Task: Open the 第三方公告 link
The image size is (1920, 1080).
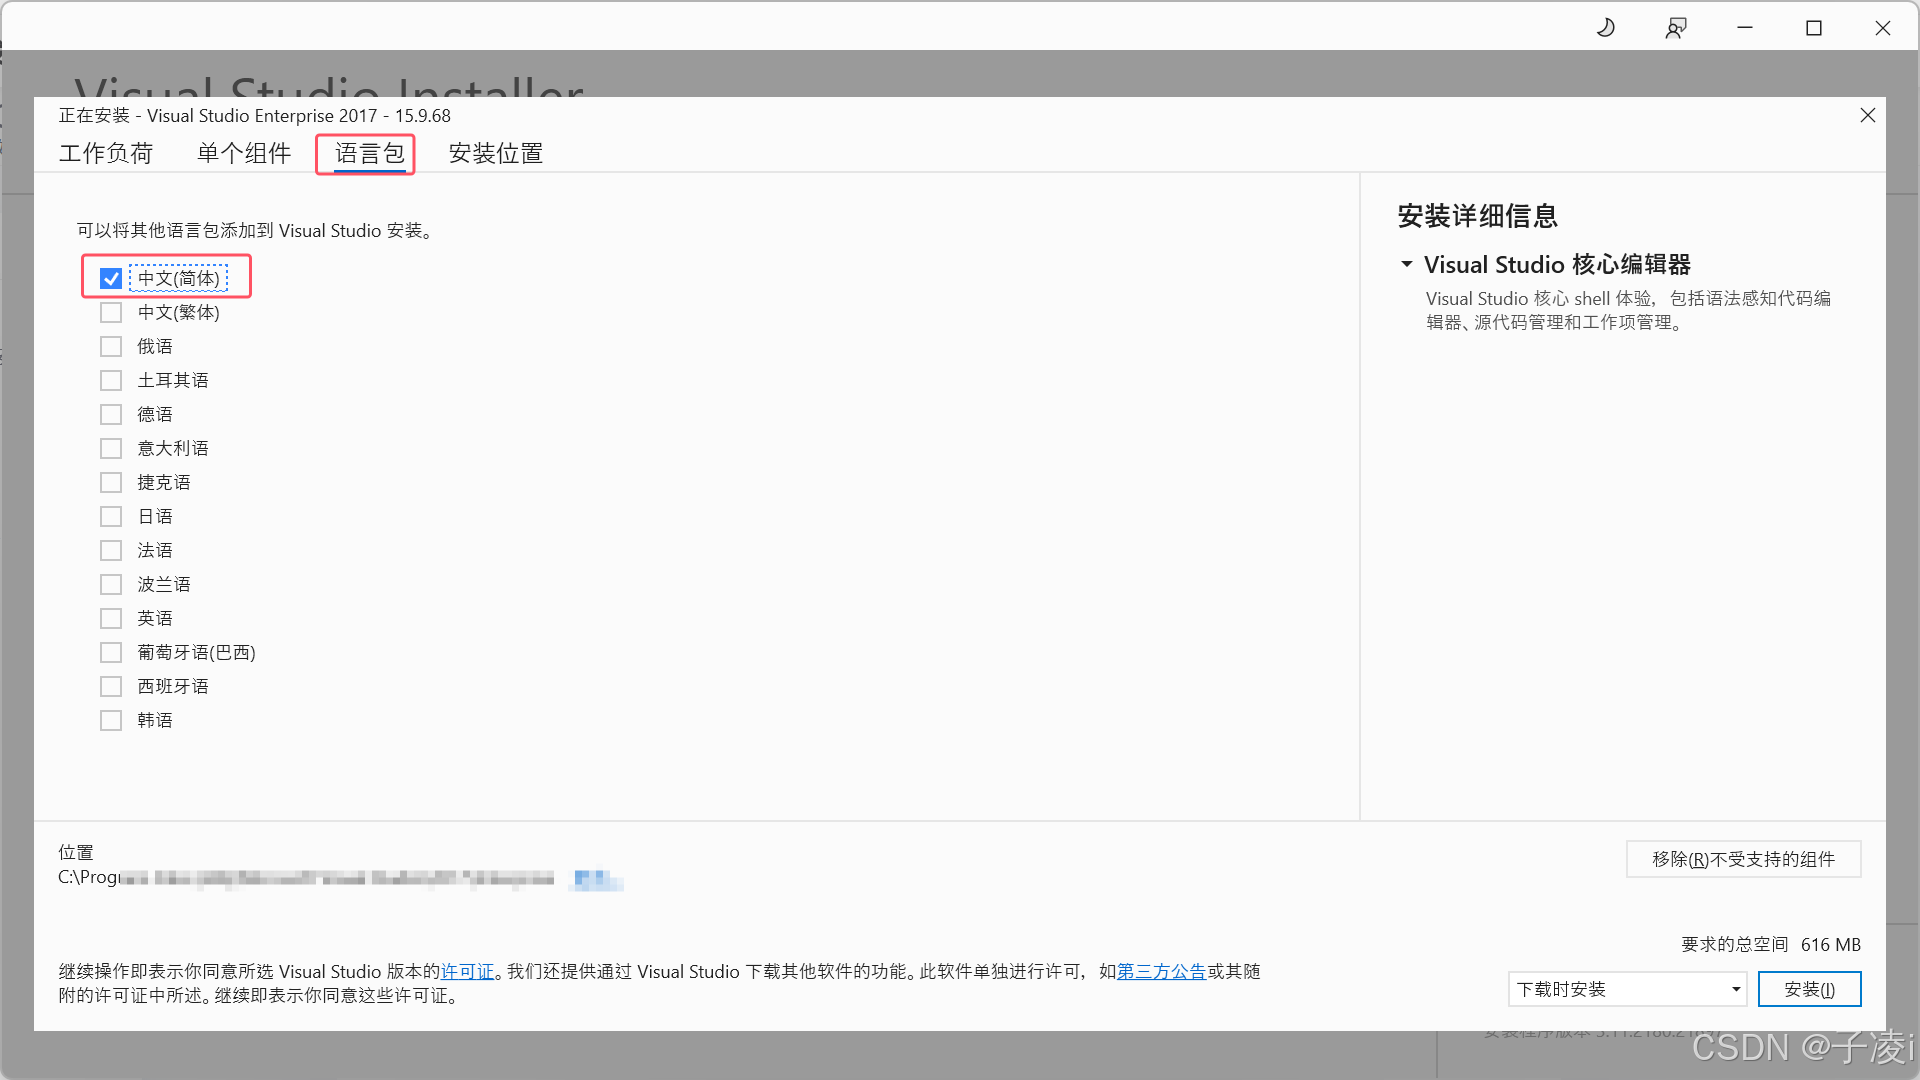Action: click(x=1161, y=971)
